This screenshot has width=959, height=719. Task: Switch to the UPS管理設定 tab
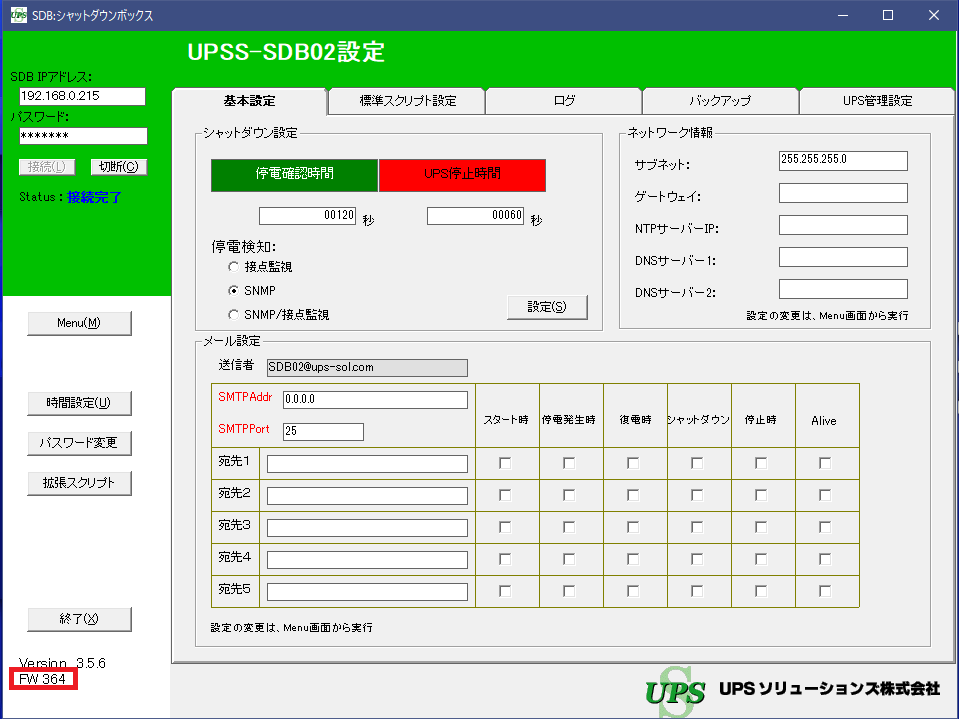877,101
